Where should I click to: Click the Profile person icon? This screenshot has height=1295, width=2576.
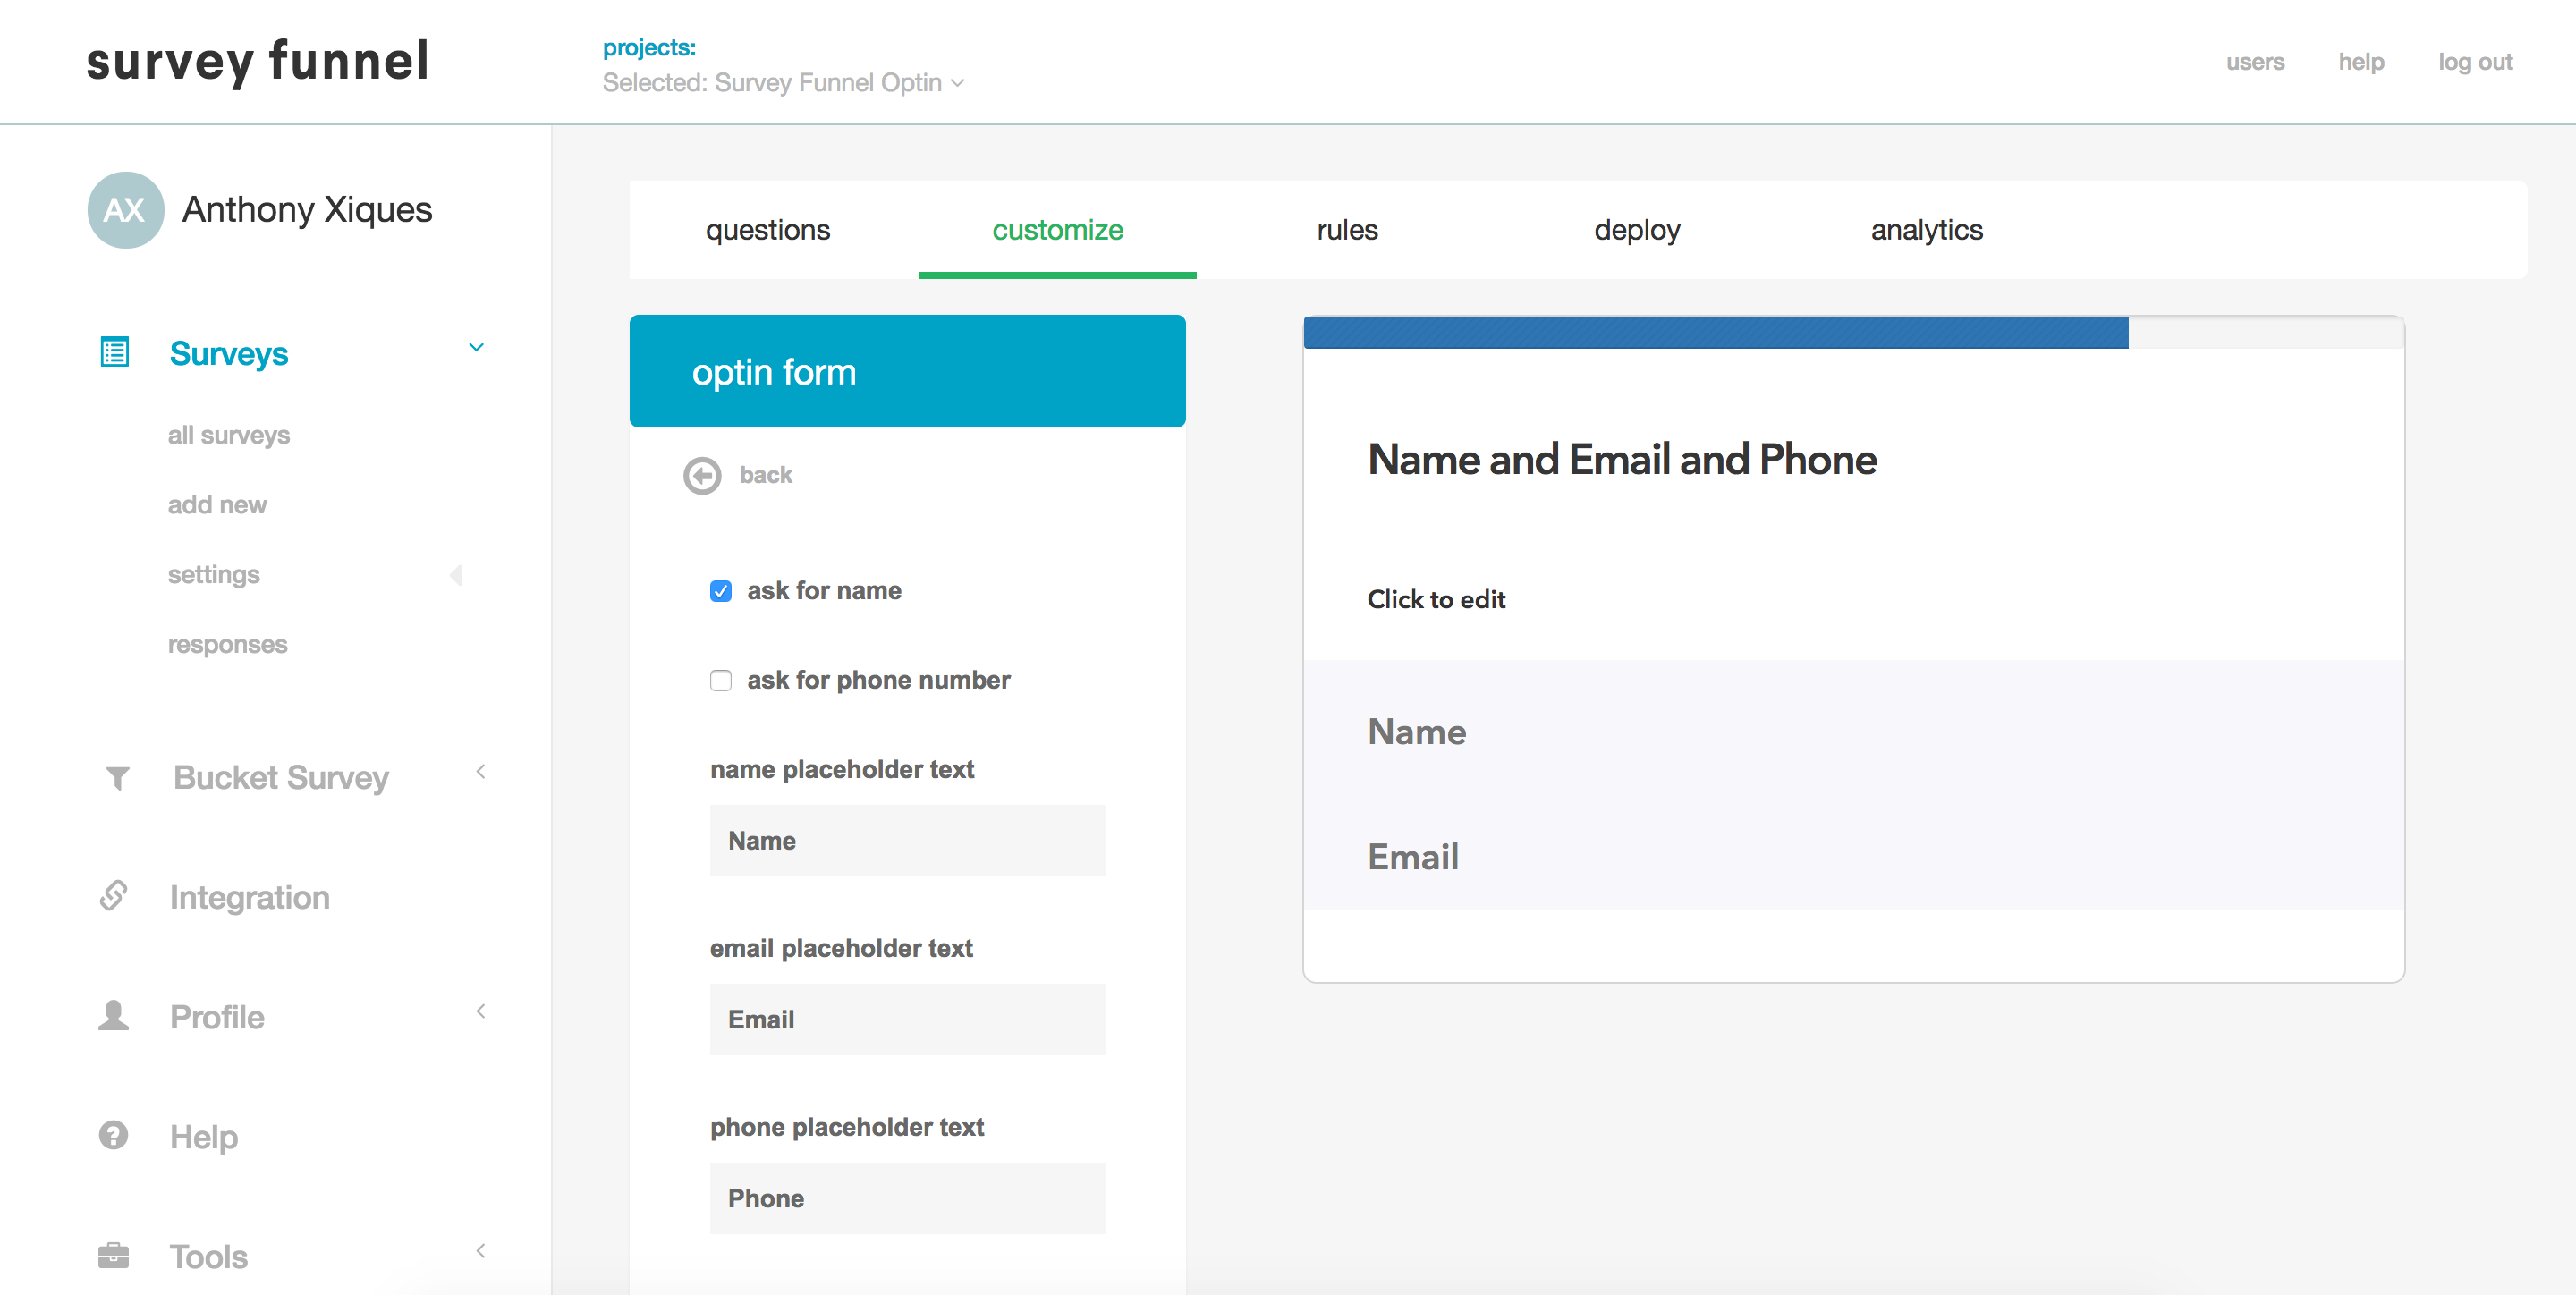114,1016
